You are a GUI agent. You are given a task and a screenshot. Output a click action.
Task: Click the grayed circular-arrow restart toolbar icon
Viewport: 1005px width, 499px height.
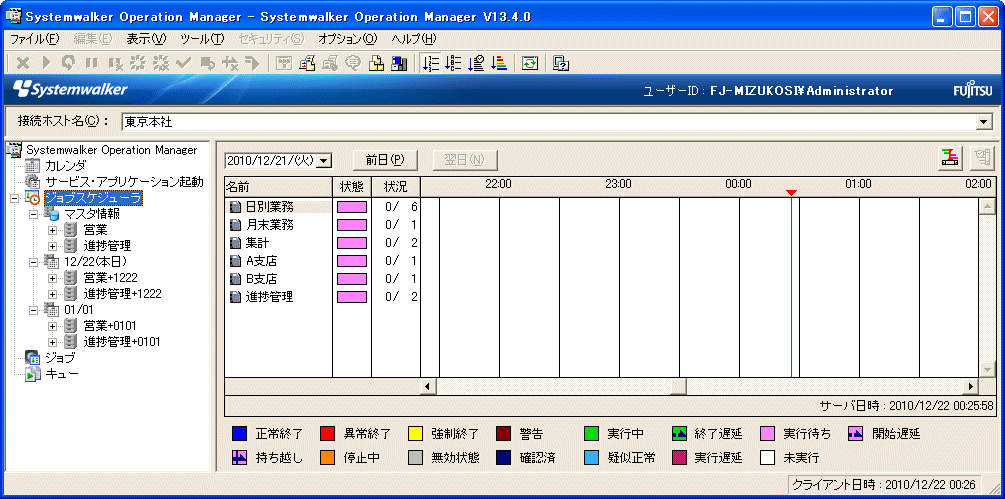[69, 63]
